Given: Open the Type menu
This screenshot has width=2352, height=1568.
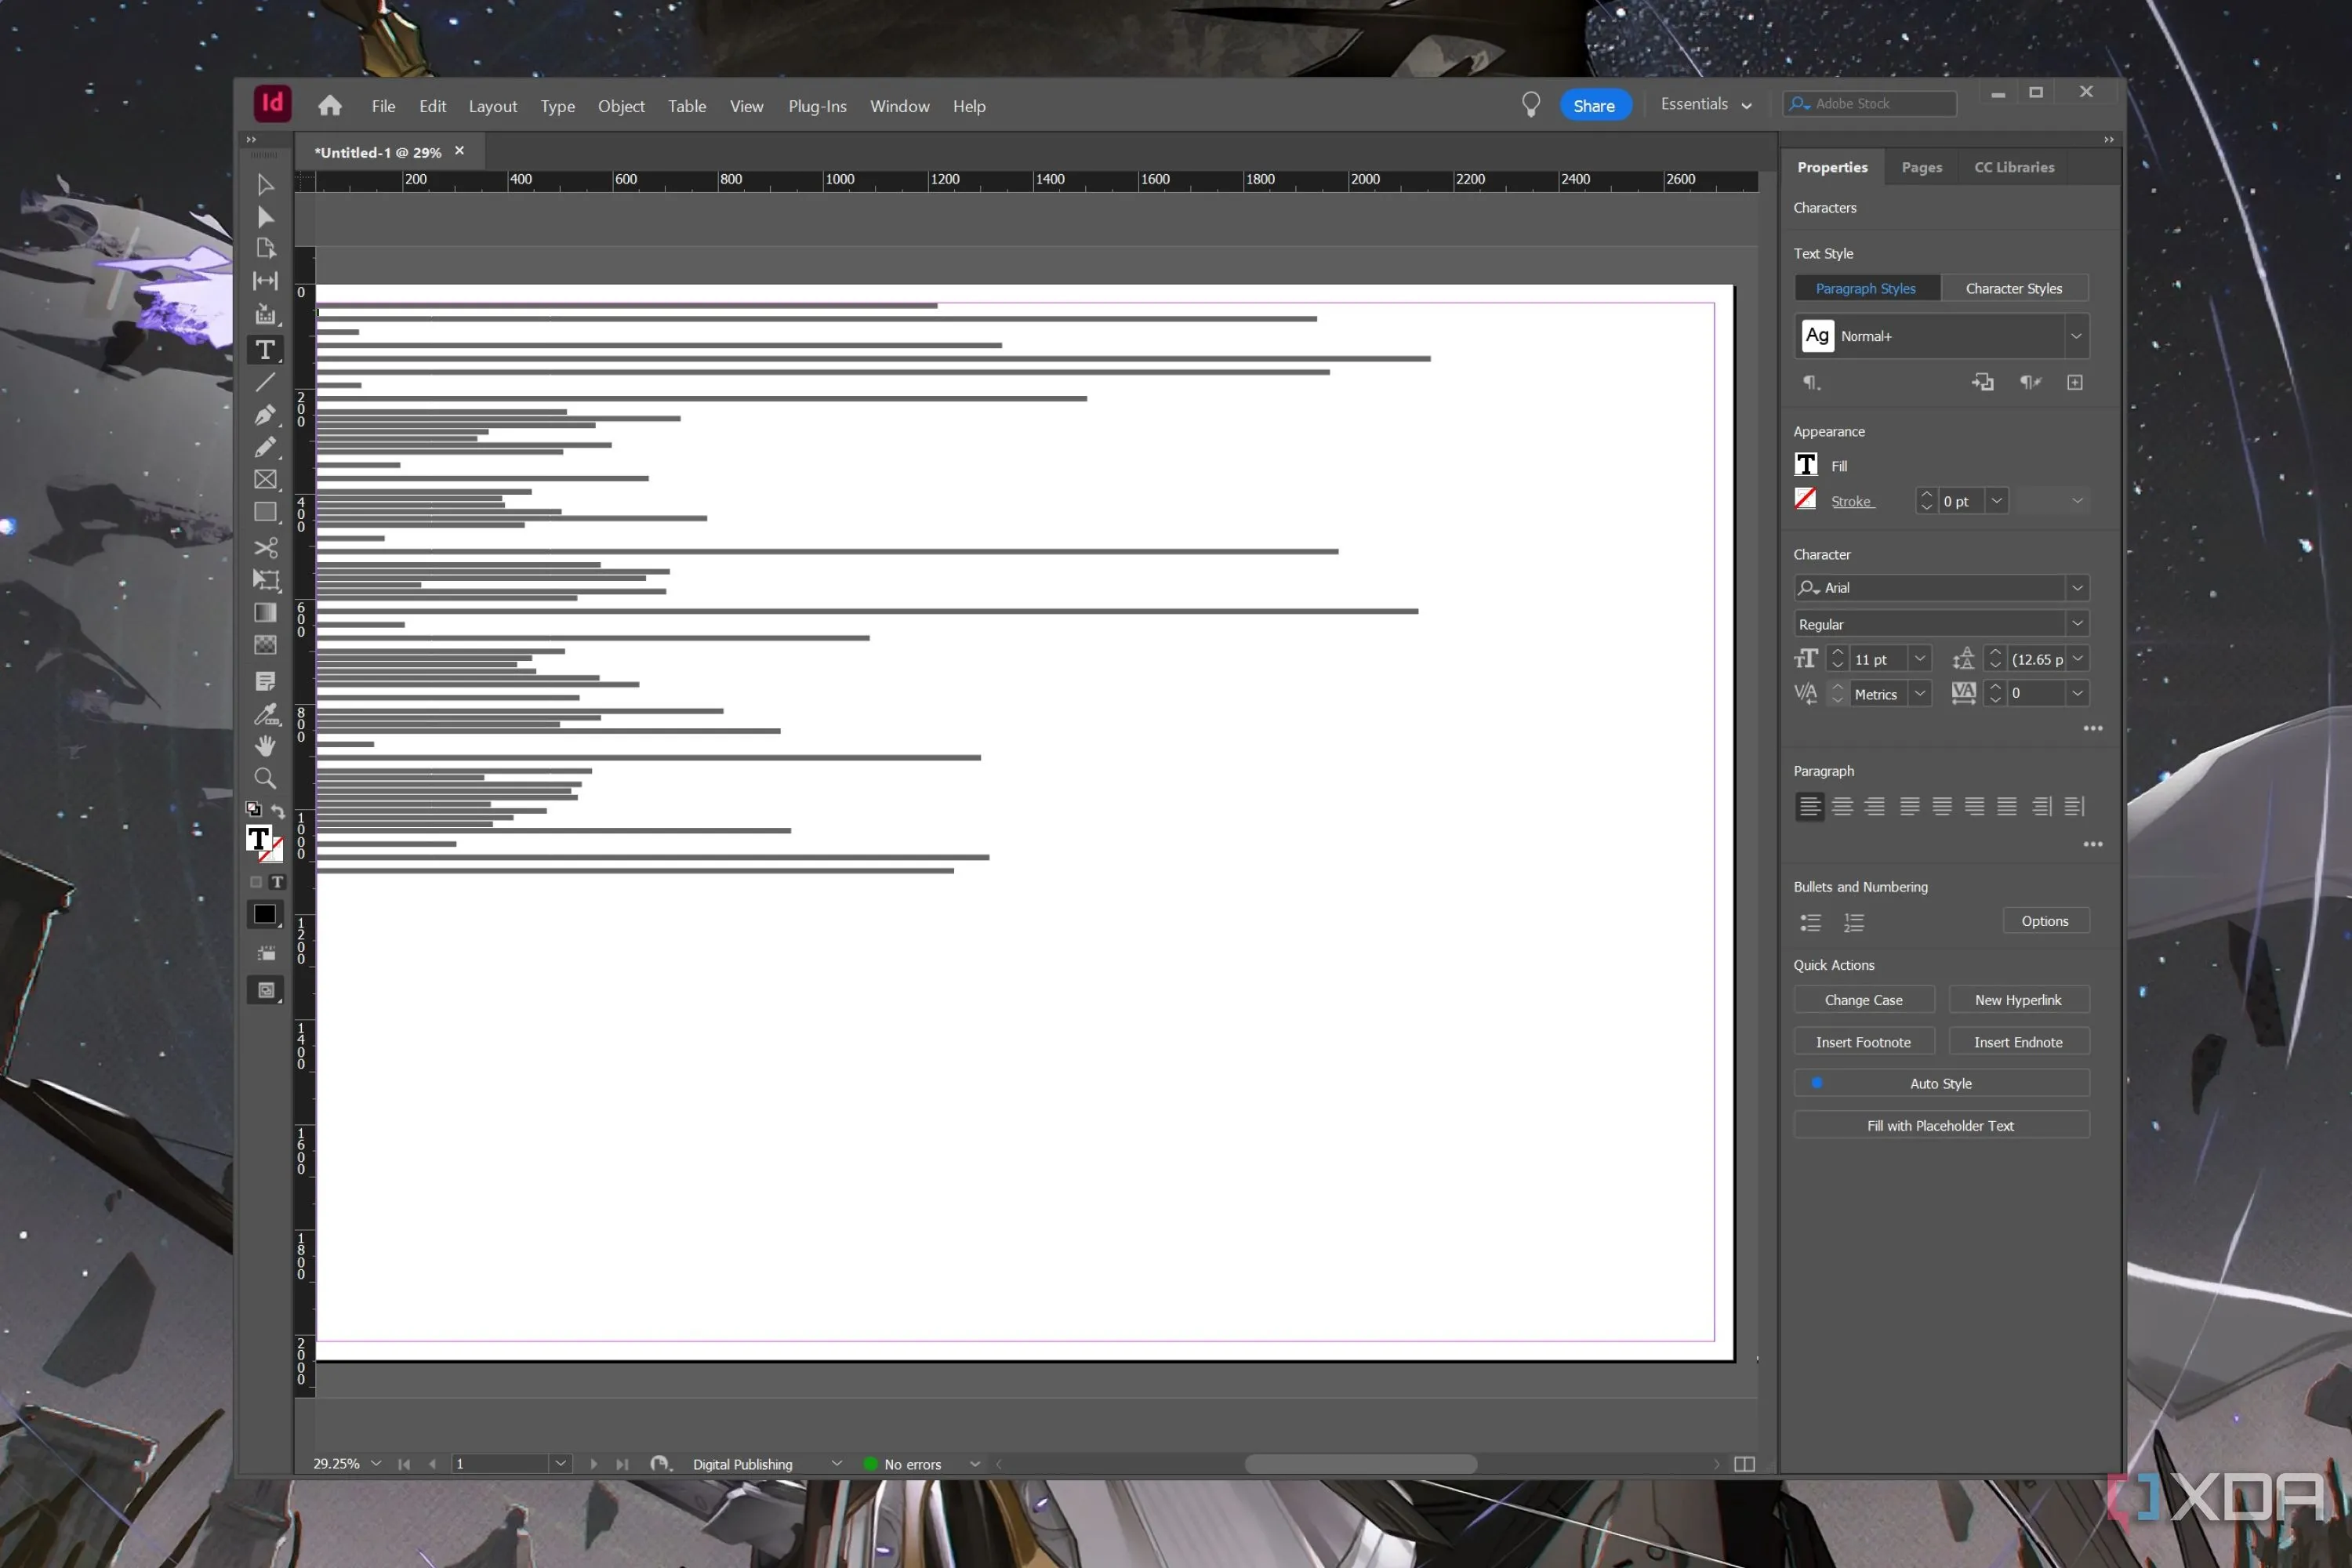Looking at the screenshot, I should coord(557,106).
